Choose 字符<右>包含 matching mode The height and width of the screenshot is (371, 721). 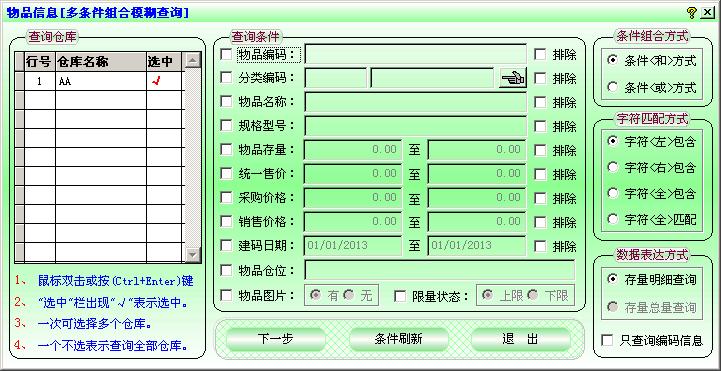pyautogui.click(x=612, y=167)
